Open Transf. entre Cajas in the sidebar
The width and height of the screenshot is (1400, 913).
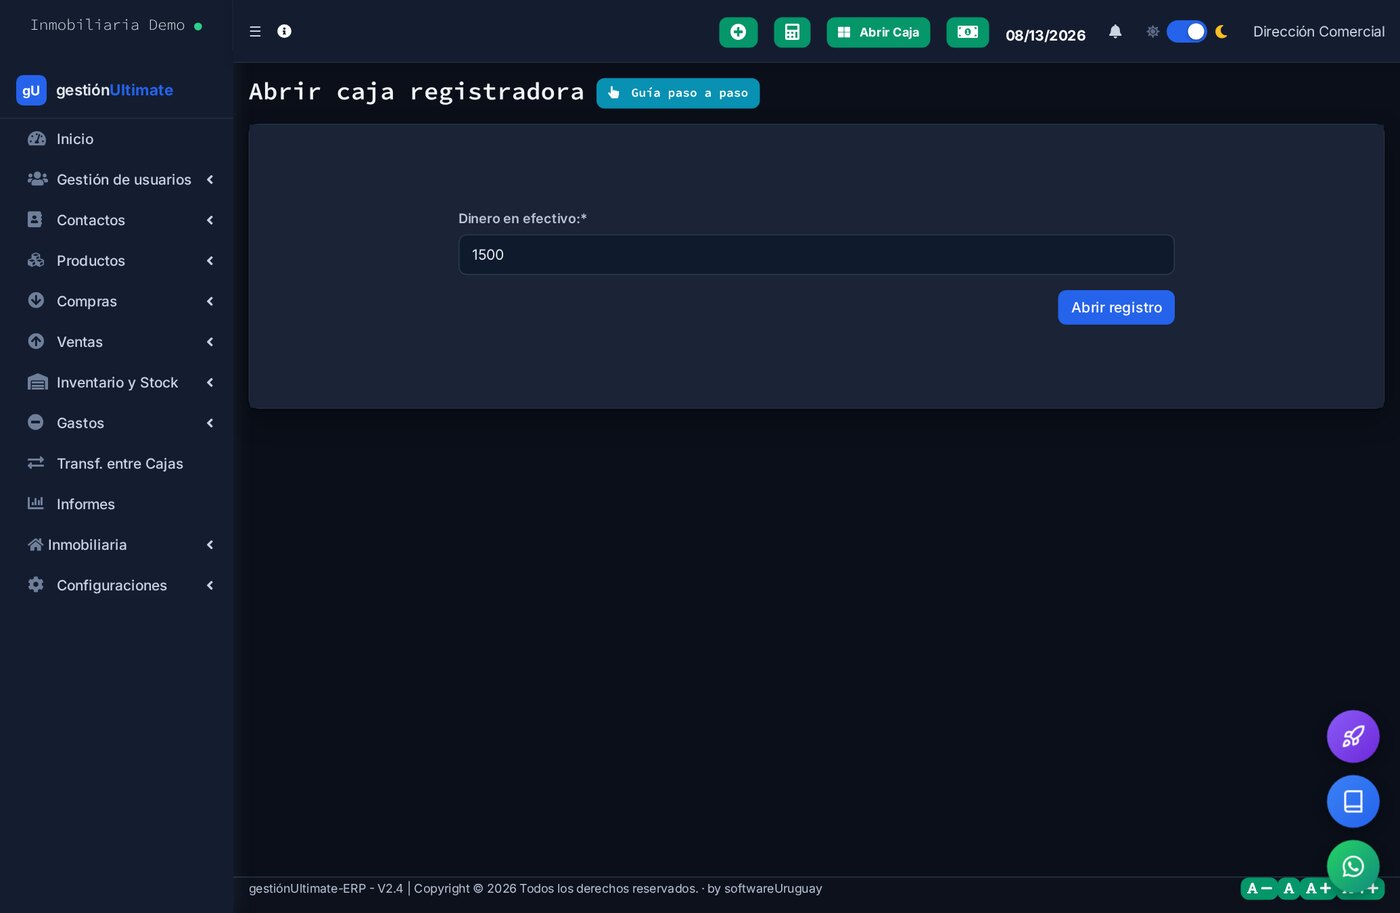(116, 464)
